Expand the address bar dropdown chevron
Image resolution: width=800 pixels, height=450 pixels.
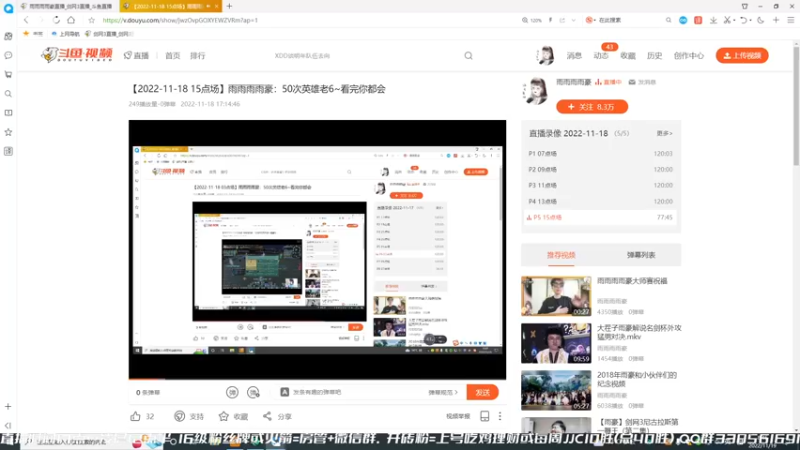point(573,20)
